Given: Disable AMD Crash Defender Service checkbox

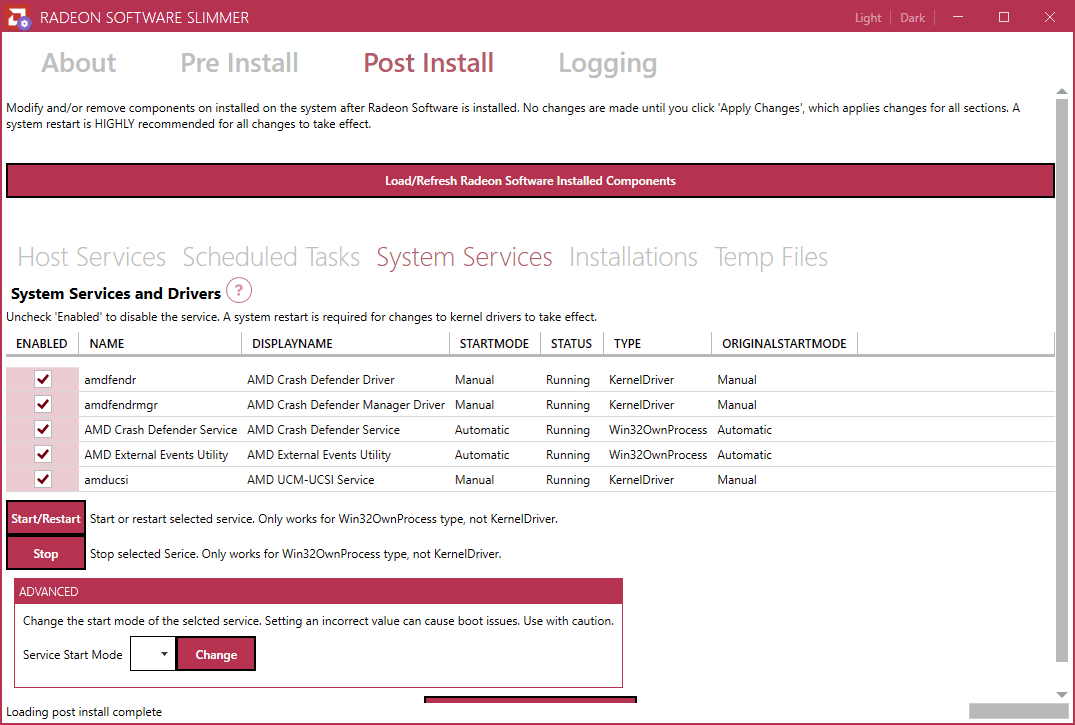Looking at the screenshot, I should click(x=43, y=429).
